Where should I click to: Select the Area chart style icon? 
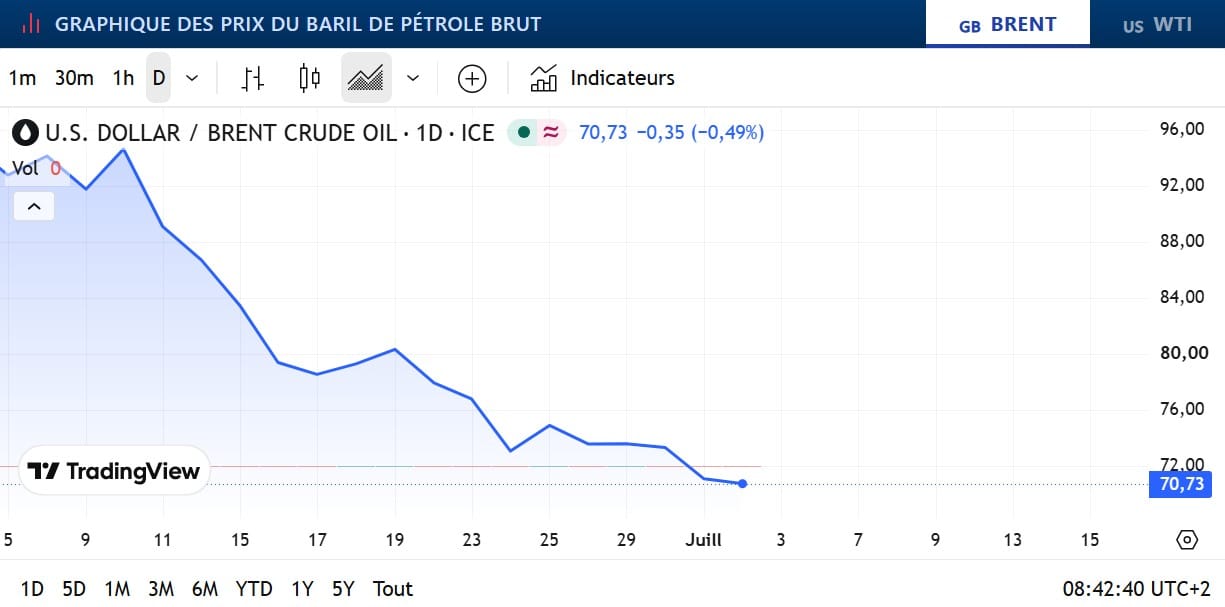(x=366, y=78)
